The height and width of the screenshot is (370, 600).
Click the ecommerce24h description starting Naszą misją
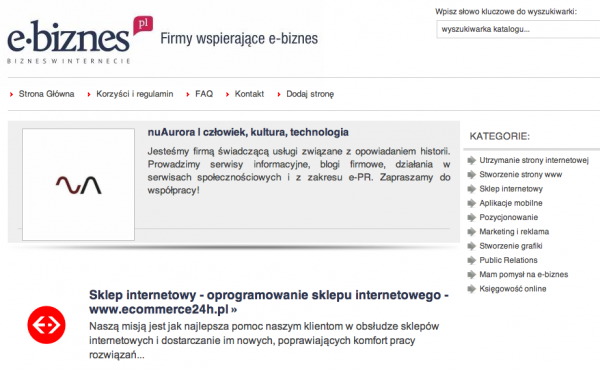coord(264,341)
